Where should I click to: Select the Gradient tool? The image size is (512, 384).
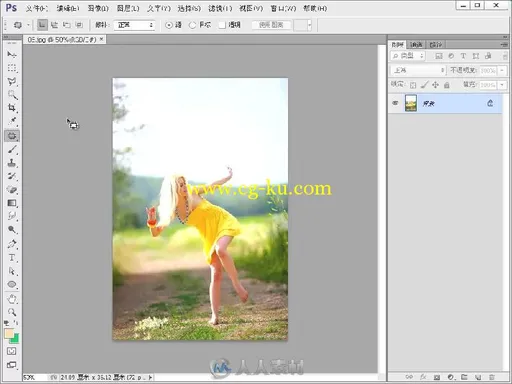(x=12, y=203)
